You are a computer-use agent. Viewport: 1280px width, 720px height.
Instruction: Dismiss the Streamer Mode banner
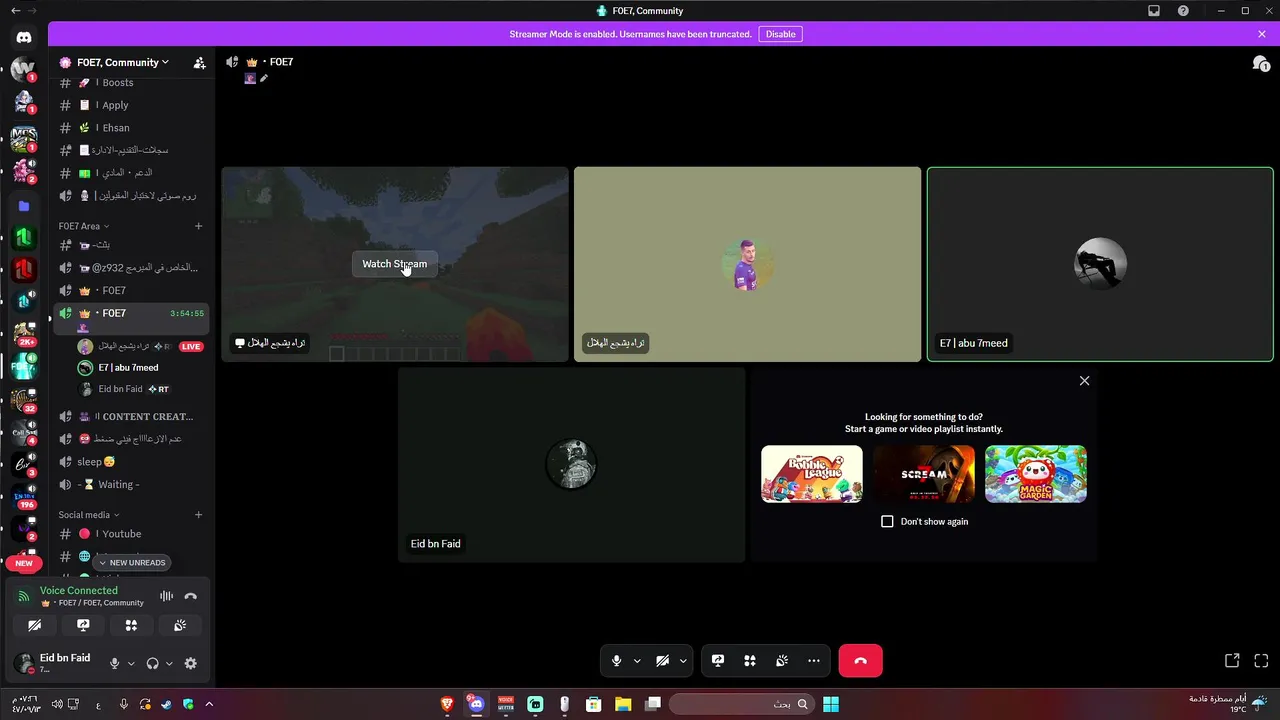coord(1262,34)
